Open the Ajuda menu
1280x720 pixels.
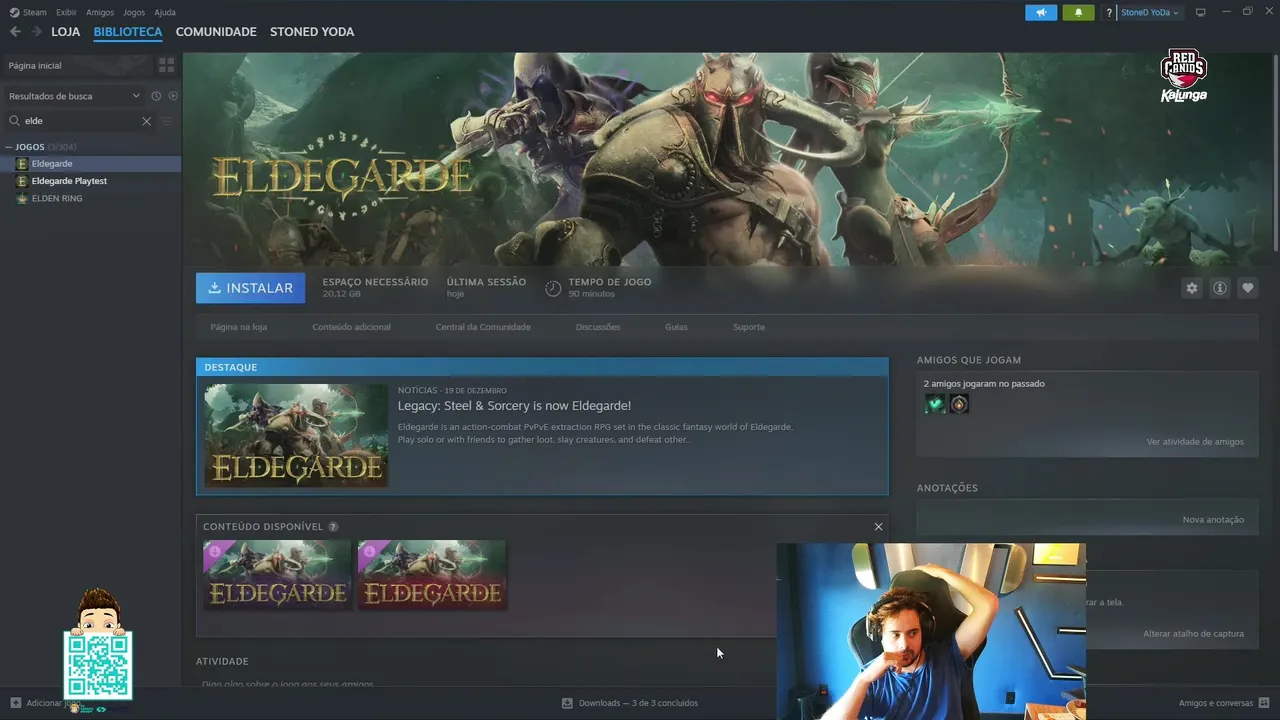click(165, 12)
